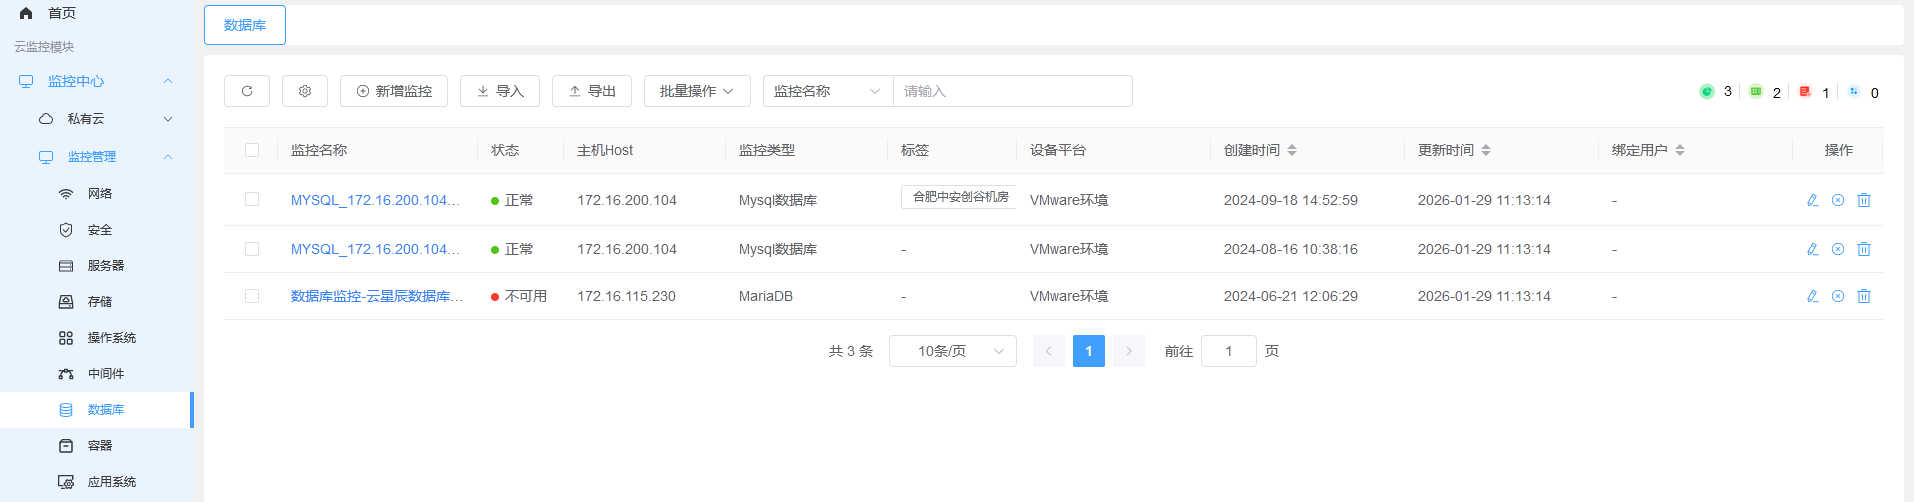Click the trash icon for the 2024-08-16 row
Viewport: 1914px width, 502px height.
(1864, 249)
